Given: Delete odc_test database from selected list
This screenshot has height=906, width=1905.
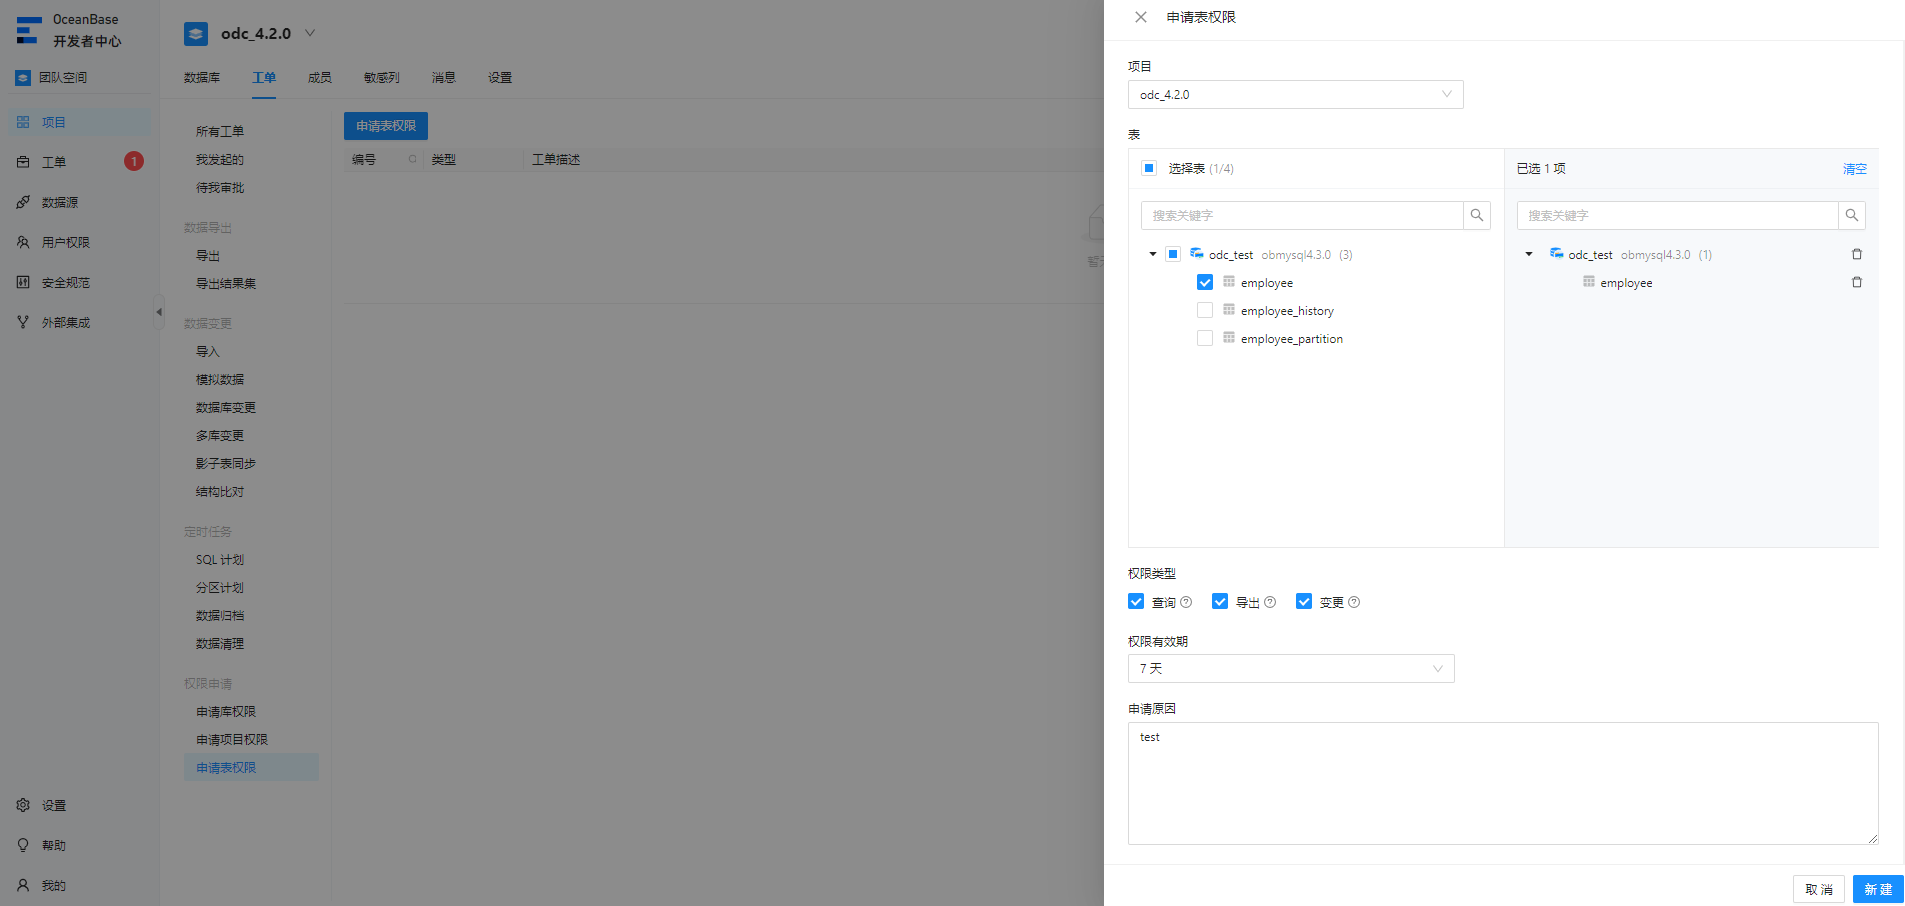Looking at the screenshot, I should click(x=1856, y=255).
